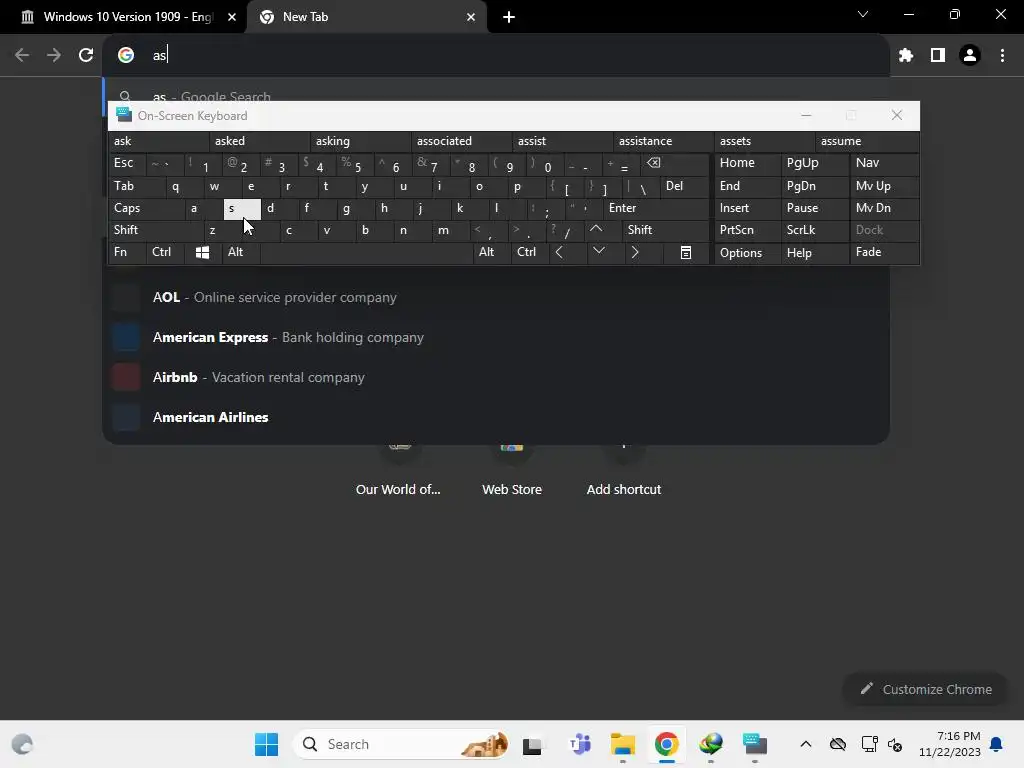1024x768 pixels.
Task: Click the Fade key on keyboard
Action: click(884, 253)
